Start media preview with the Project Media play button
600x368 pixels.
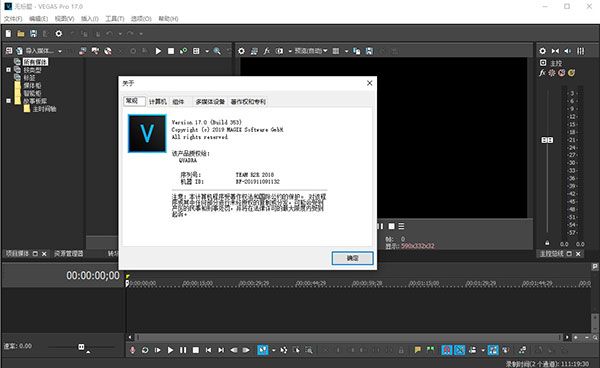[x=158, y=51]
